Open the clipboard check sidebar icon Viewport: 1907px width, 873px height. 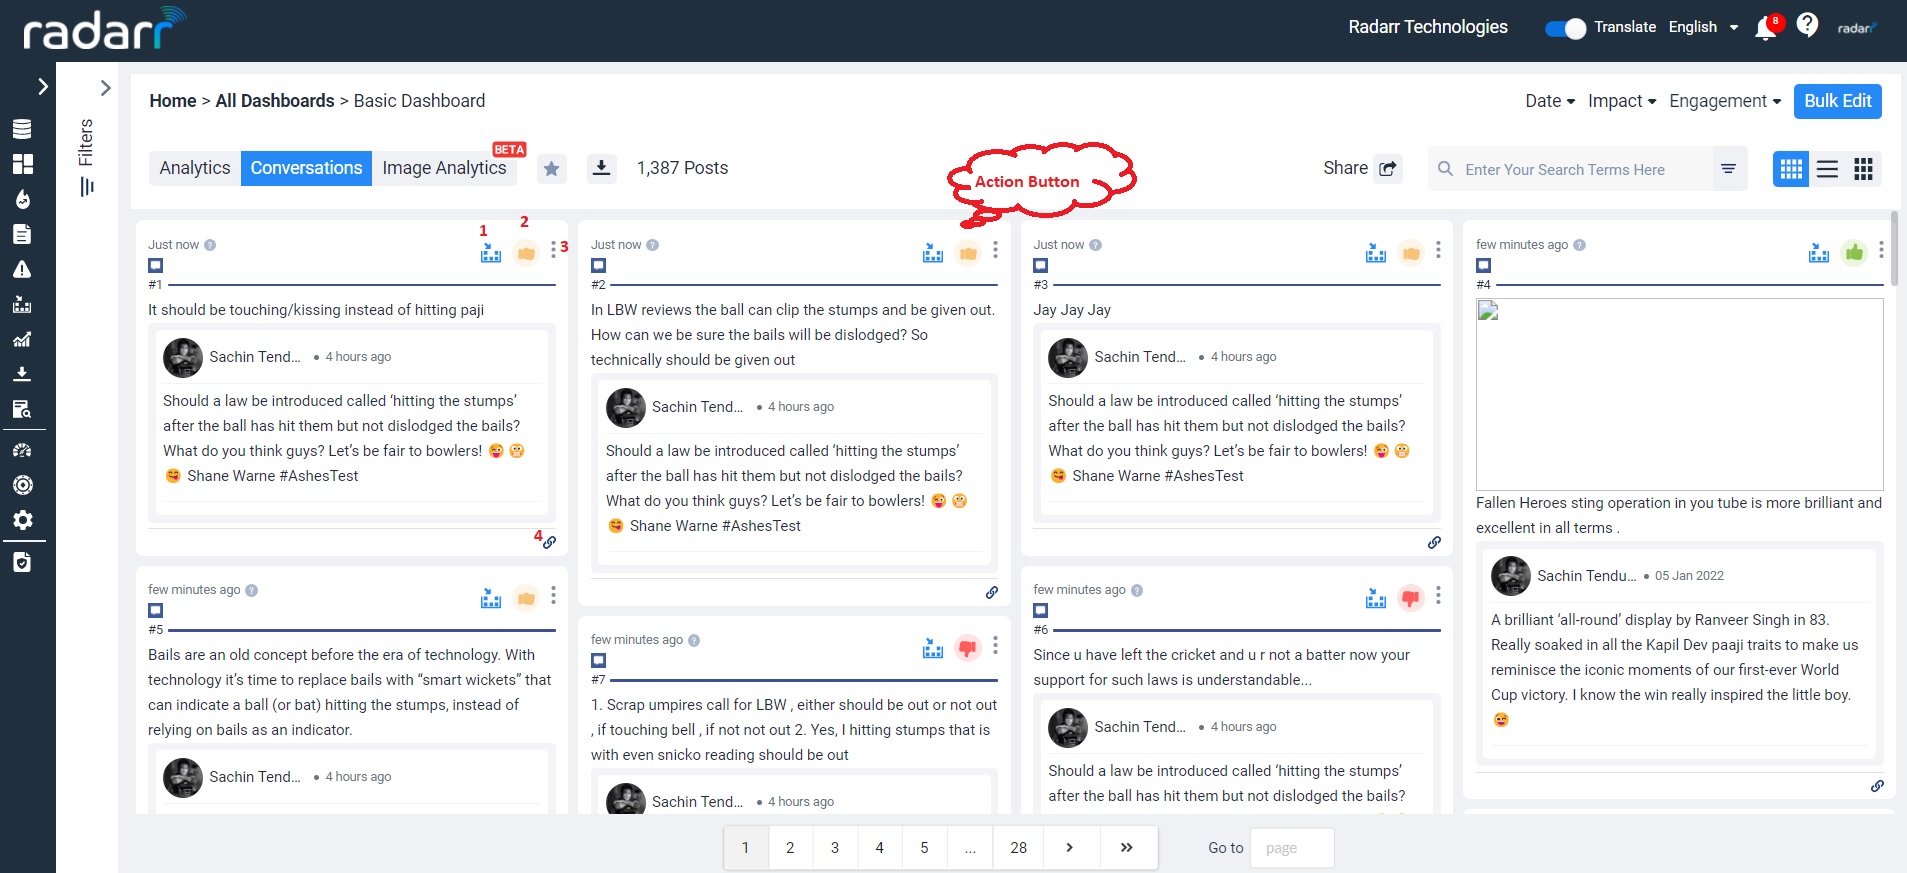tap(22, 562)
